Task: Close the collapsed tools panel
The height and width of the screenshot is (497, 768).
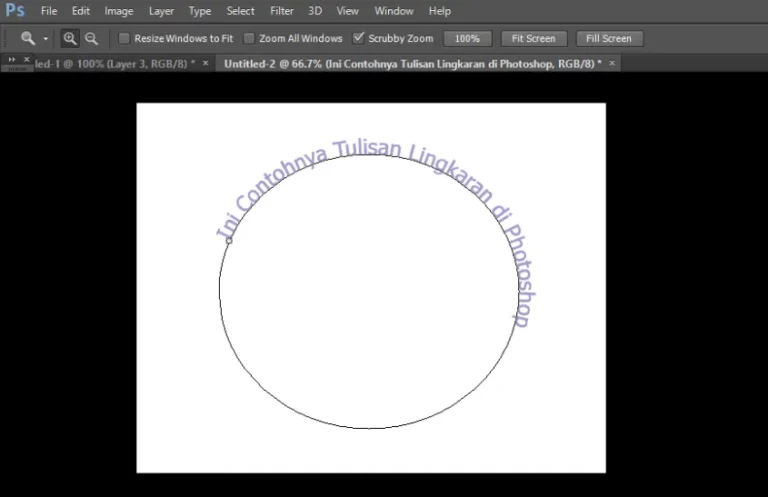Action: 27,59
